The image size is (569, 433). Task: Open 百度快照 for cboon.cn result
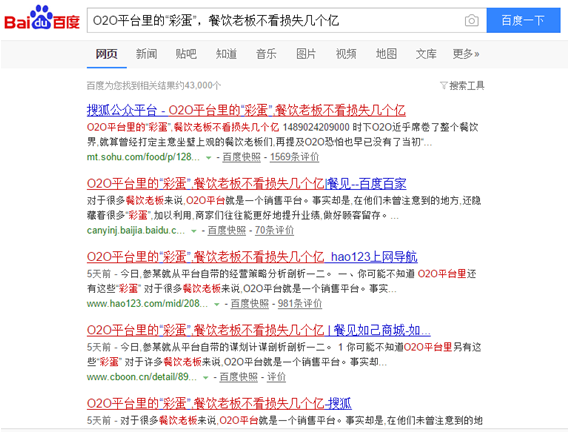pos(239,377)
